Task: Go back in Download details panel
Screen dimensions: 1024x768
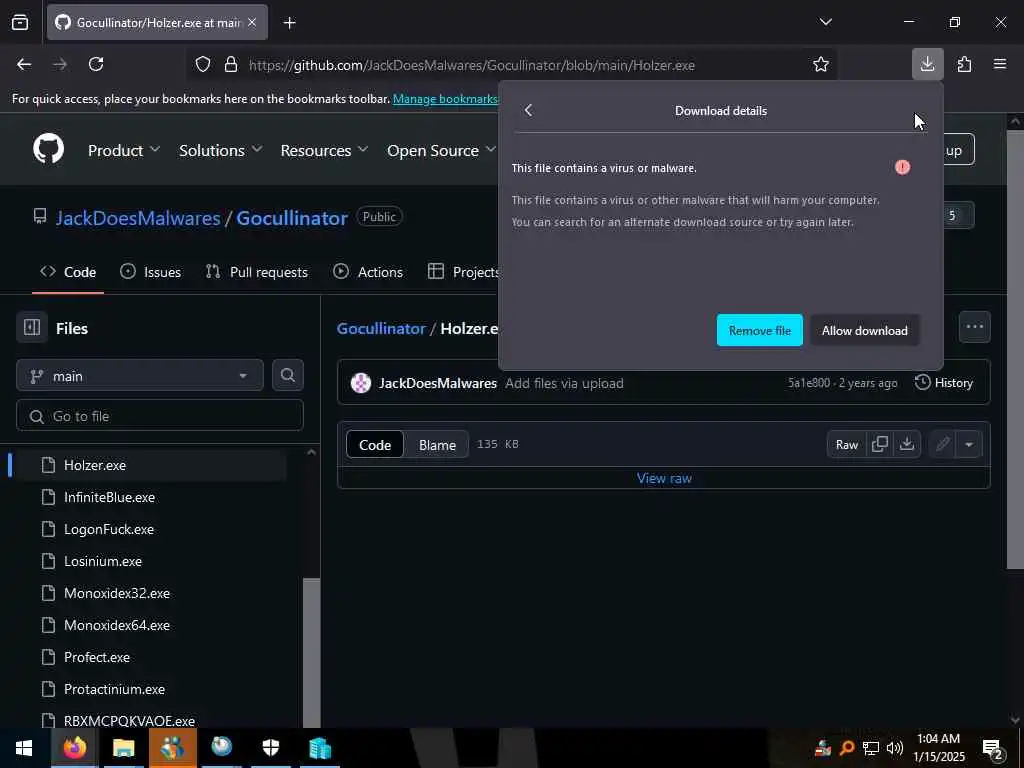Action: [528, 110]
